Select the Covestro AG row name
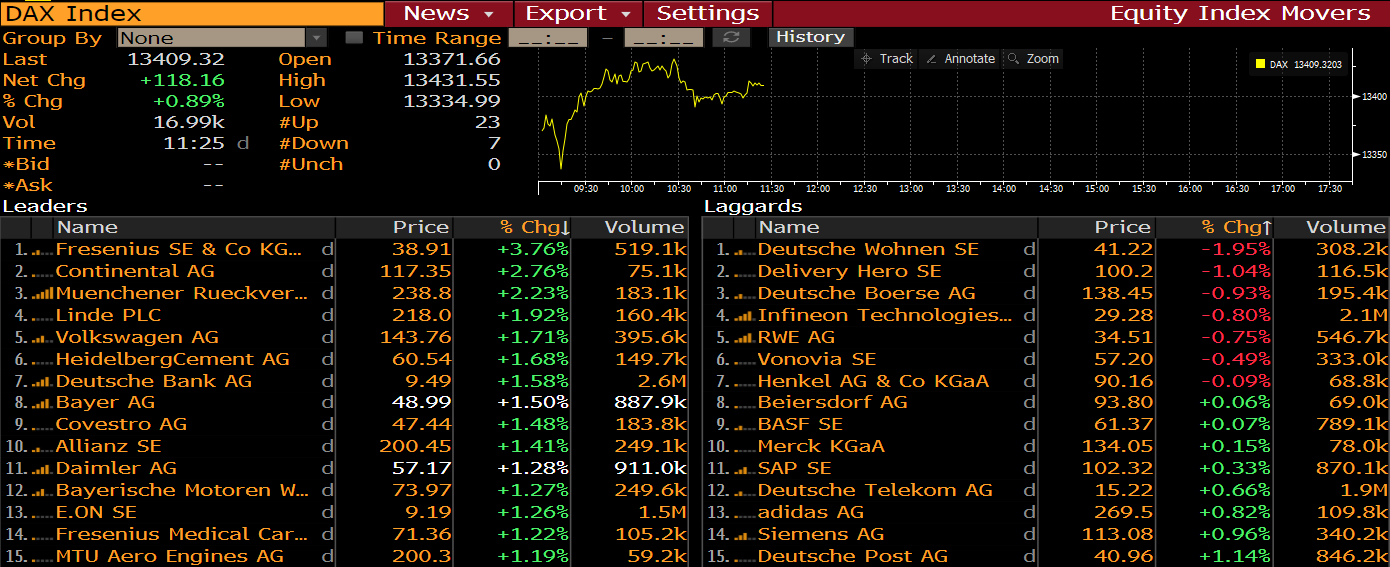 121,425
